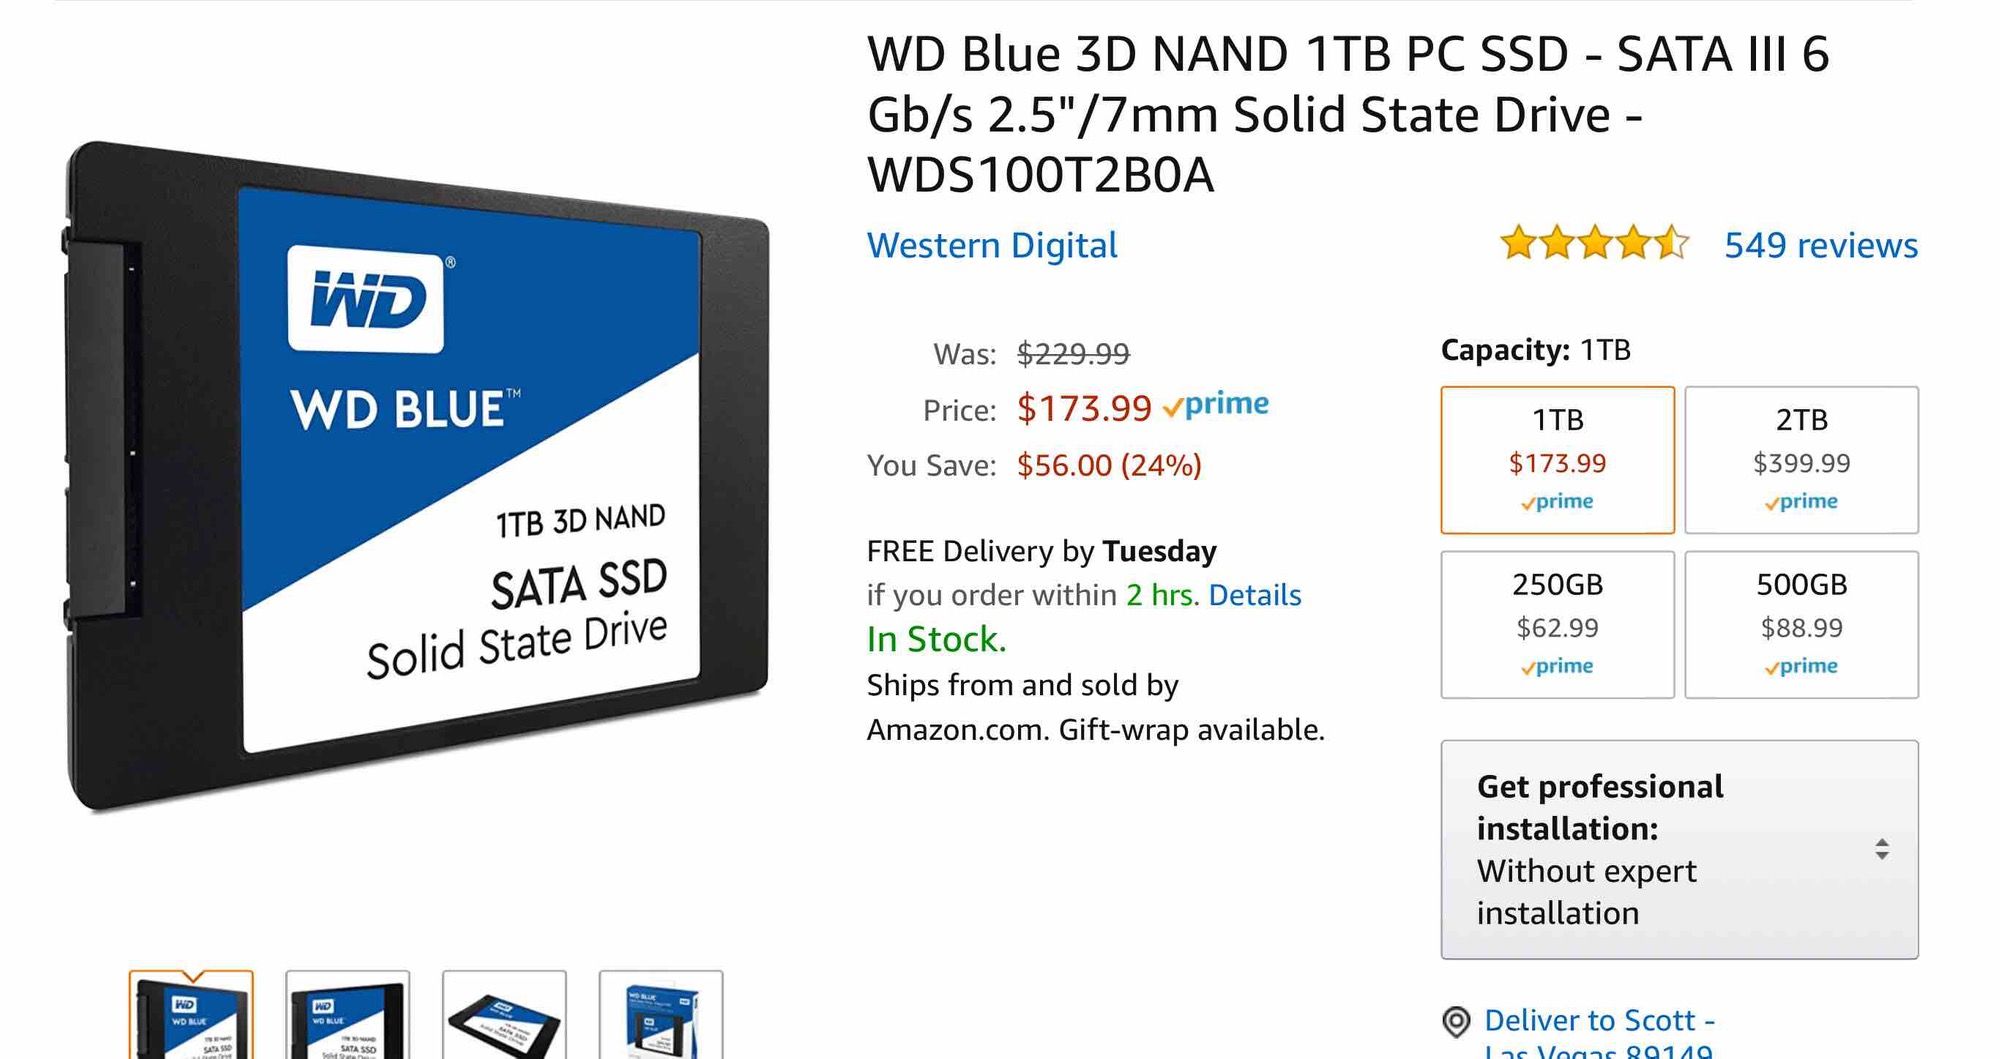Open the professional installation dropdown

[x=1679, y=849]
